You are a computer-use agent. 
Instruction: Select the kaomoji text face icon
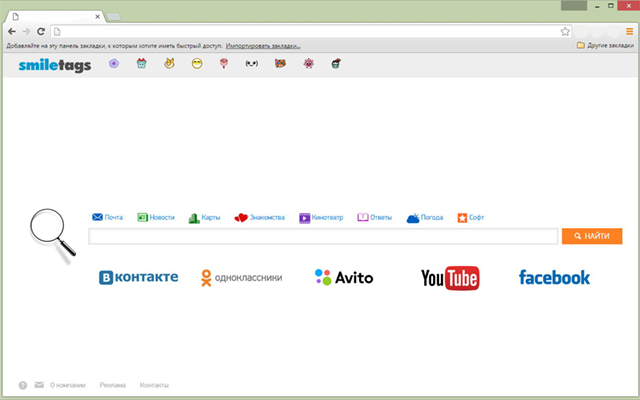coord(251,63)
